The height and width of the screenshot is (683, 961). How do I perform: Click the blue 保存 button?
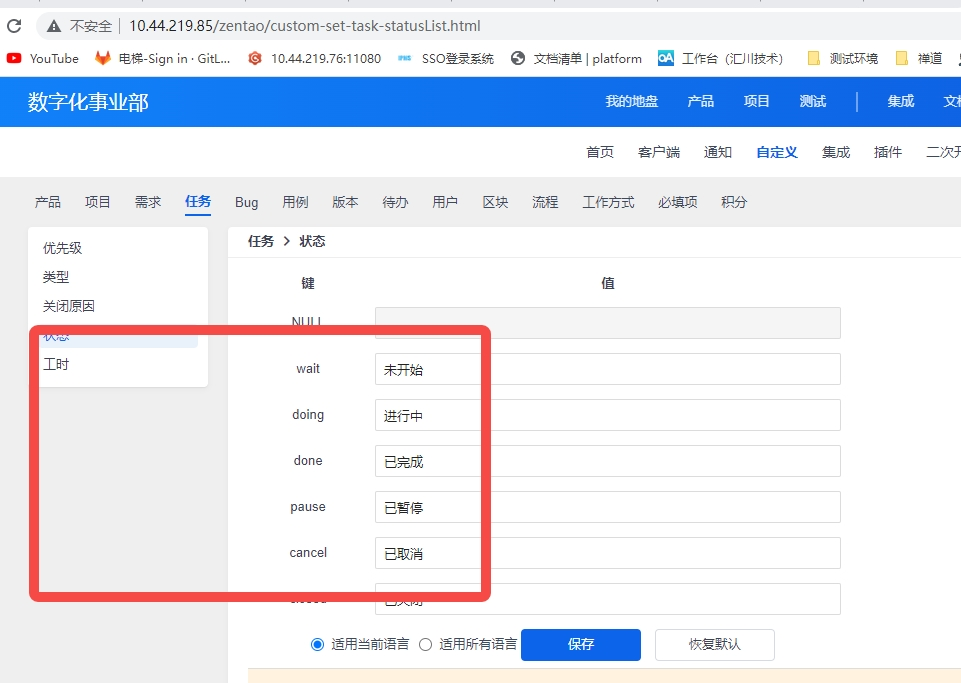(x=581, y=645)
